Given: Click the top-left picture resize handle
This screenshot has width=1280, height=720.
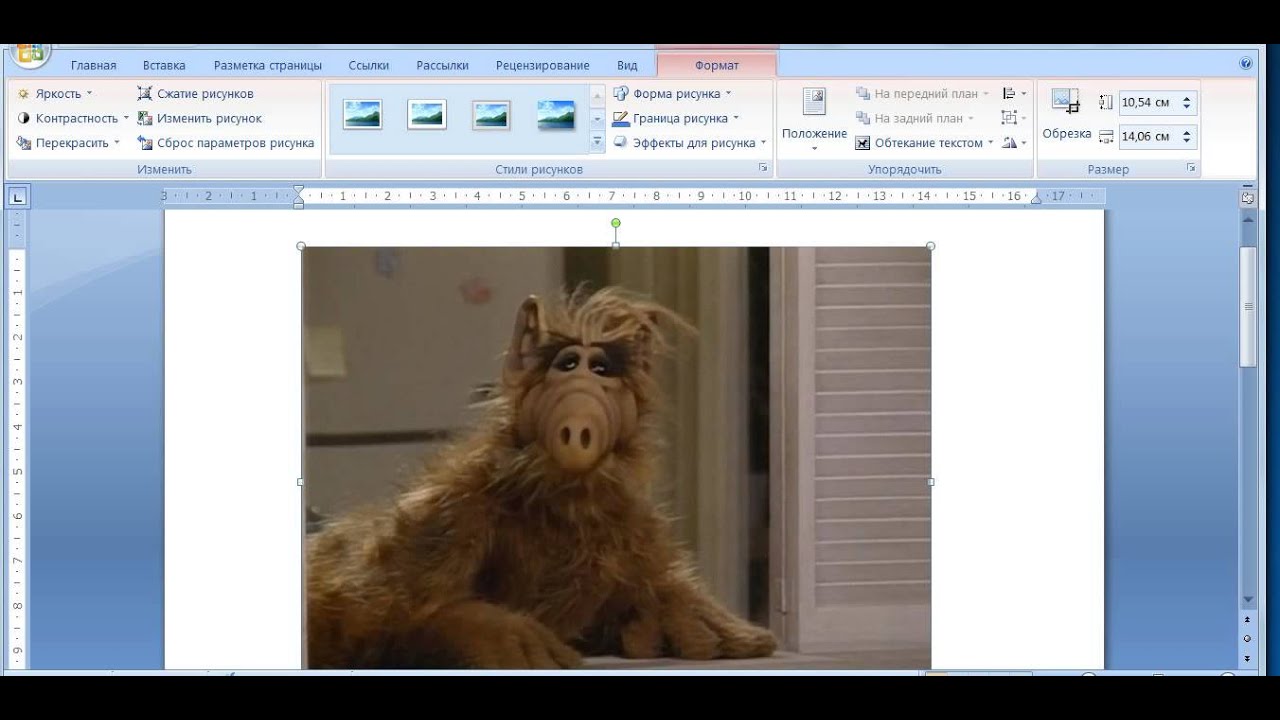Looking at the screenshot, I should (x=302, y=246).
